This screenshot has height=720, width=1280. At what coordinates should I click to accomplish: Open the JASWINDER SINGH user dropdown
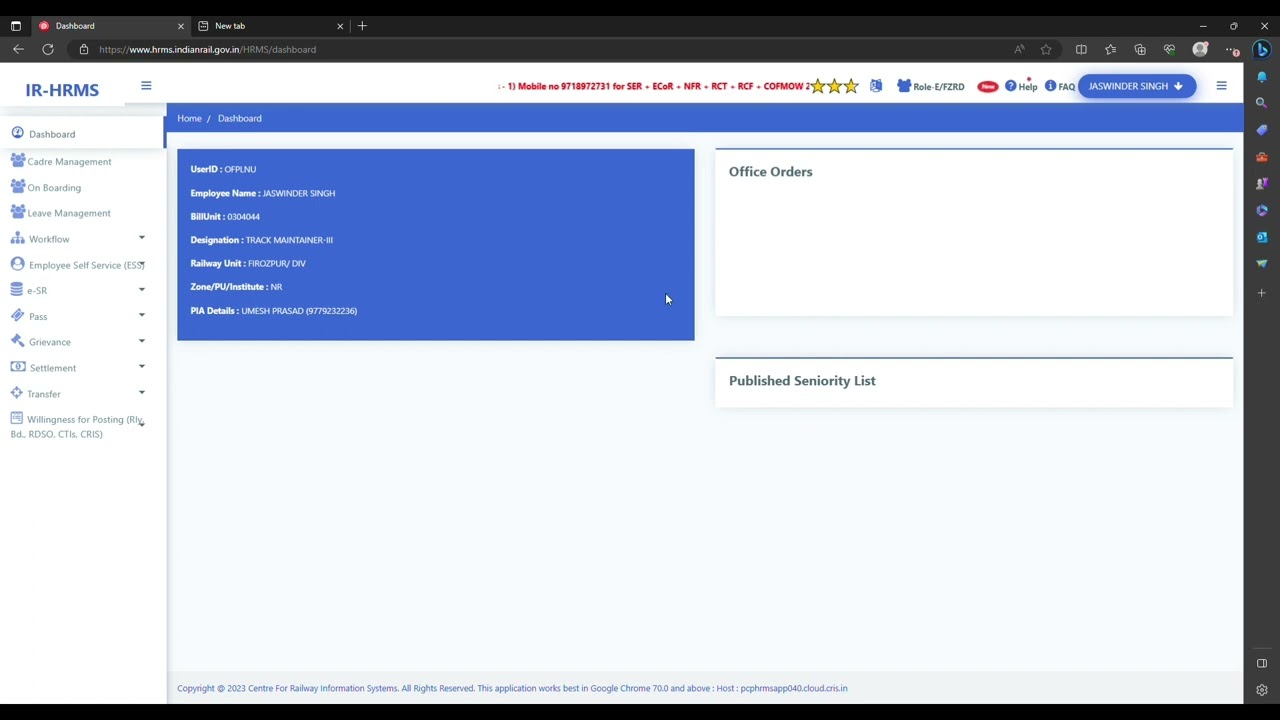pyautogui.click(x=1136, y=86)
